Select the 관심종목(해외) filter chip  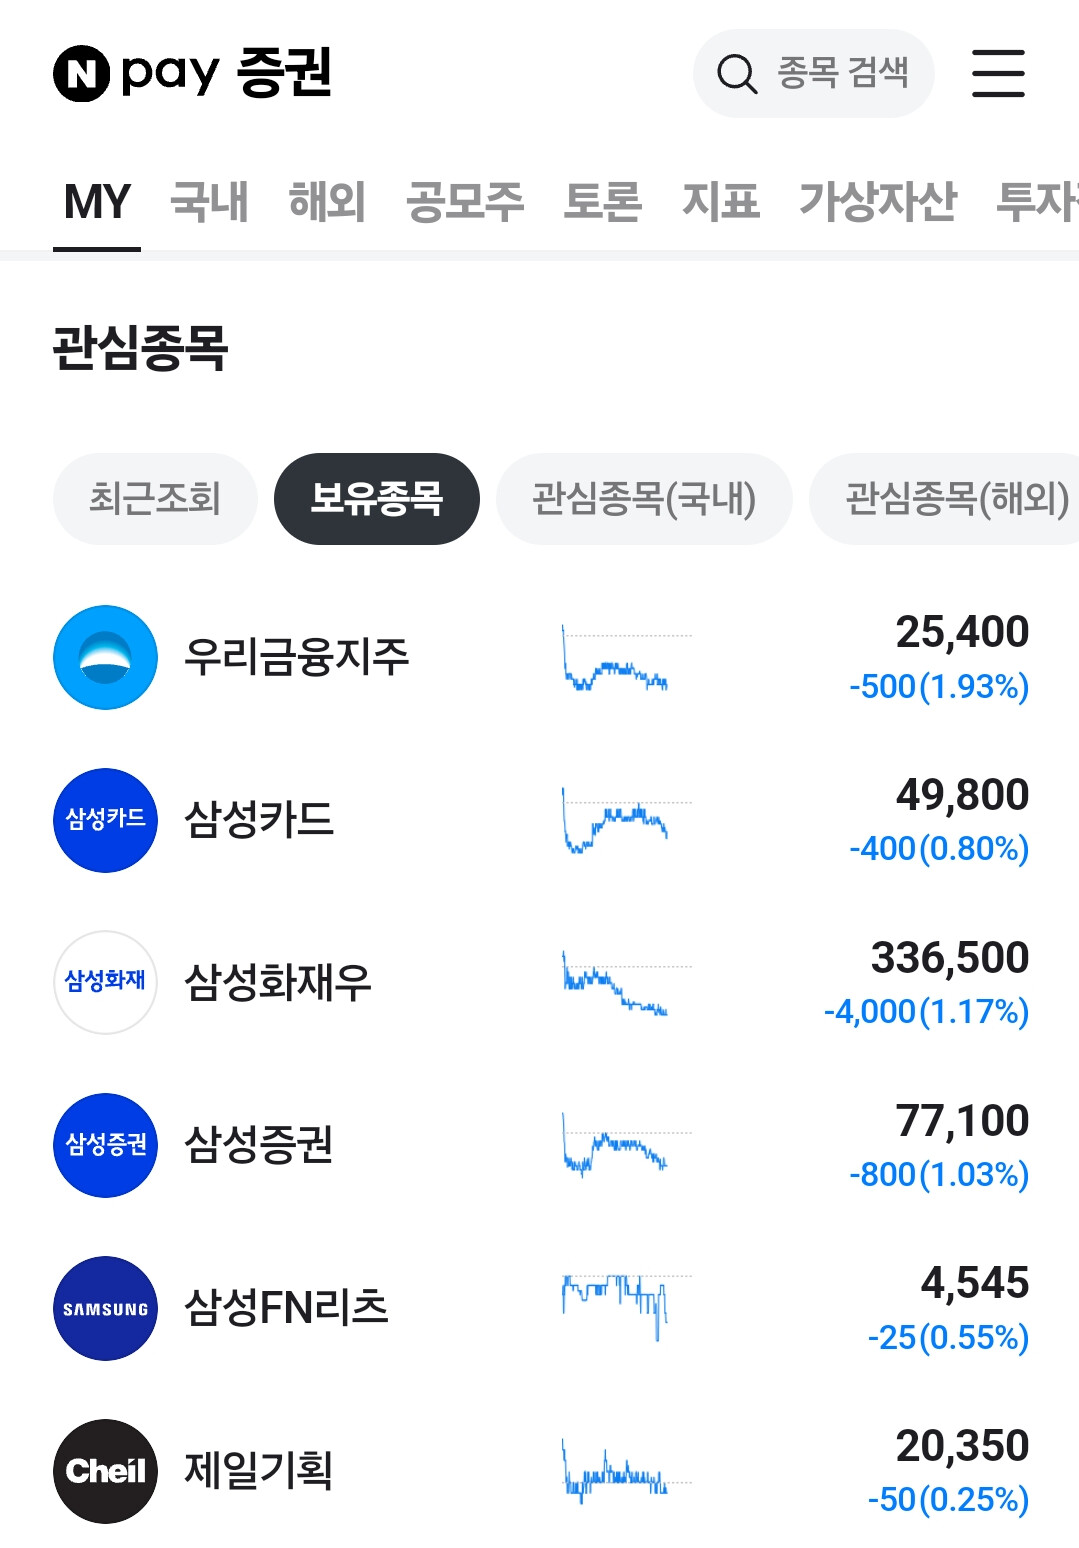click(944, 499)
